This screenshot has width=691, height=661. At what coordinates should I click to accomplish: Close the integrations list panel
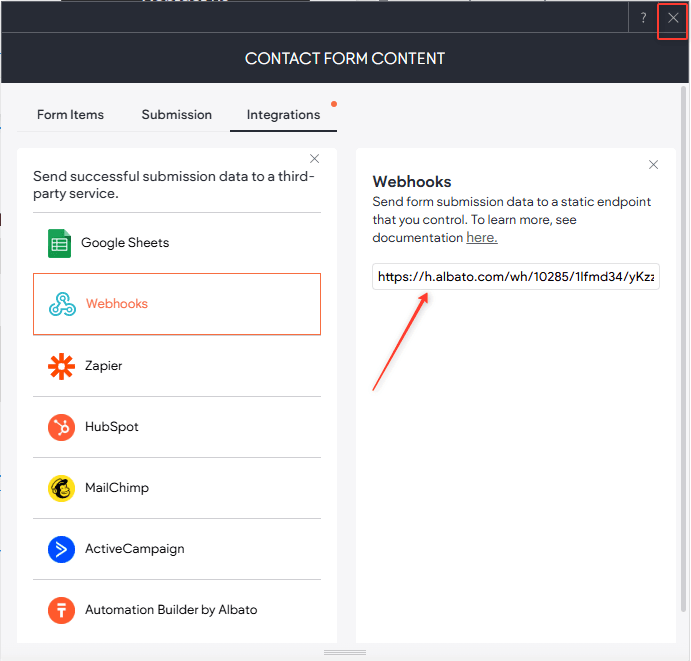(314, 159)
